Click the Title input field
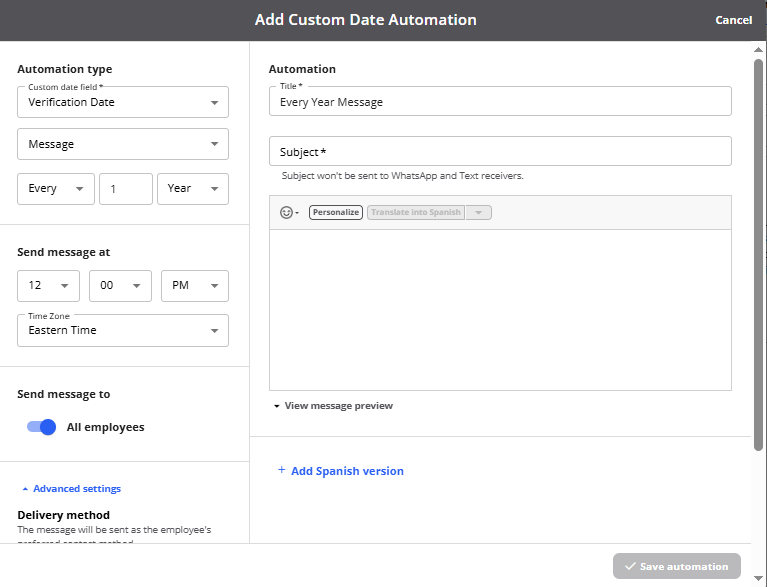 tap(500, 102)
